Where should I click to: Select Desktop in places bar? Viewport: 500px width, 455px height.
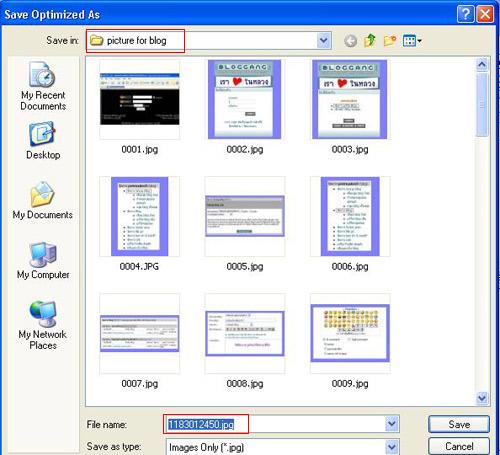43,141
